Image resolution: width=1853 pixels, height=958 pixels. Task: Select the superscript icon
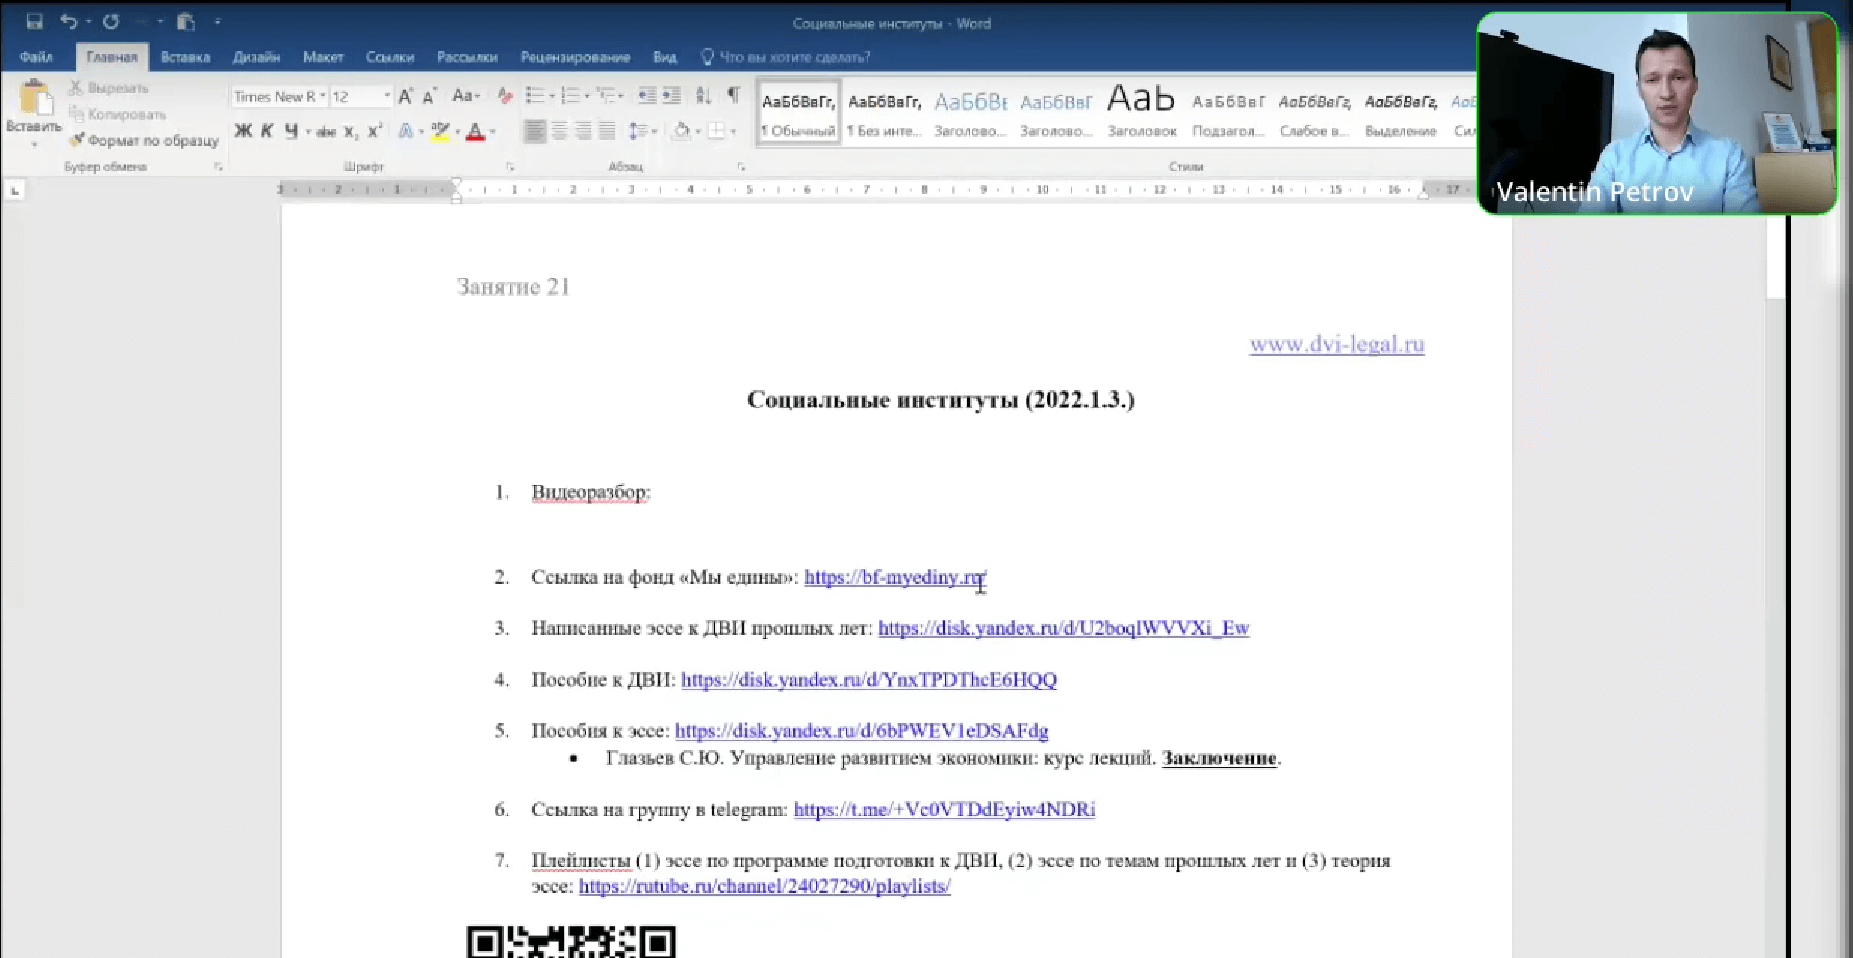click(x=375, y=131)
